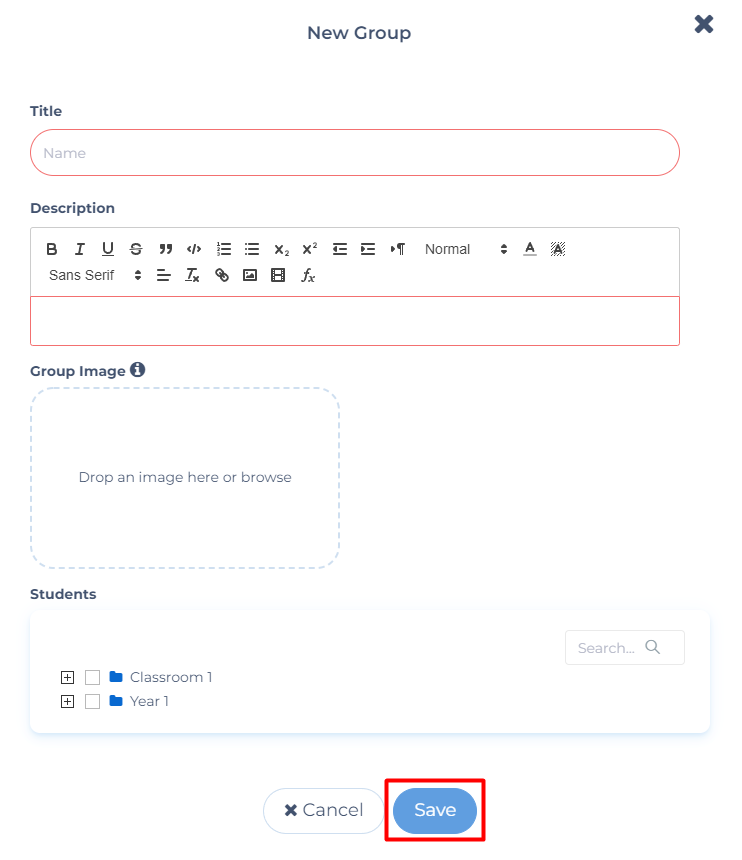This screenshot has height=860, width=742.
Task: Start an ordered numbered list
Action: point(224,249)
